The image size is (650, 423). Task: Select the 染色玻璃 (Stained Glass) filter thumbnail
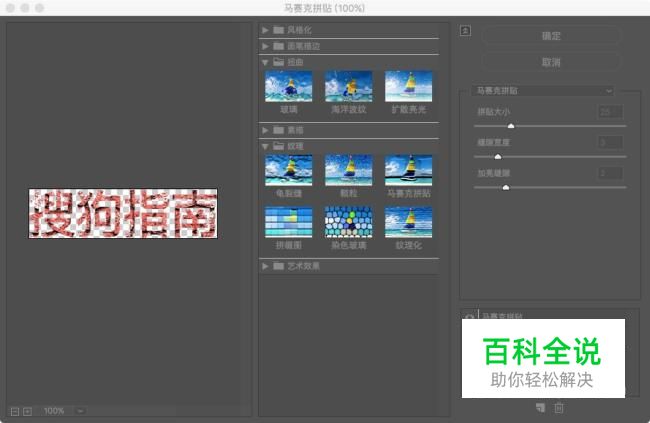(349, 222)
